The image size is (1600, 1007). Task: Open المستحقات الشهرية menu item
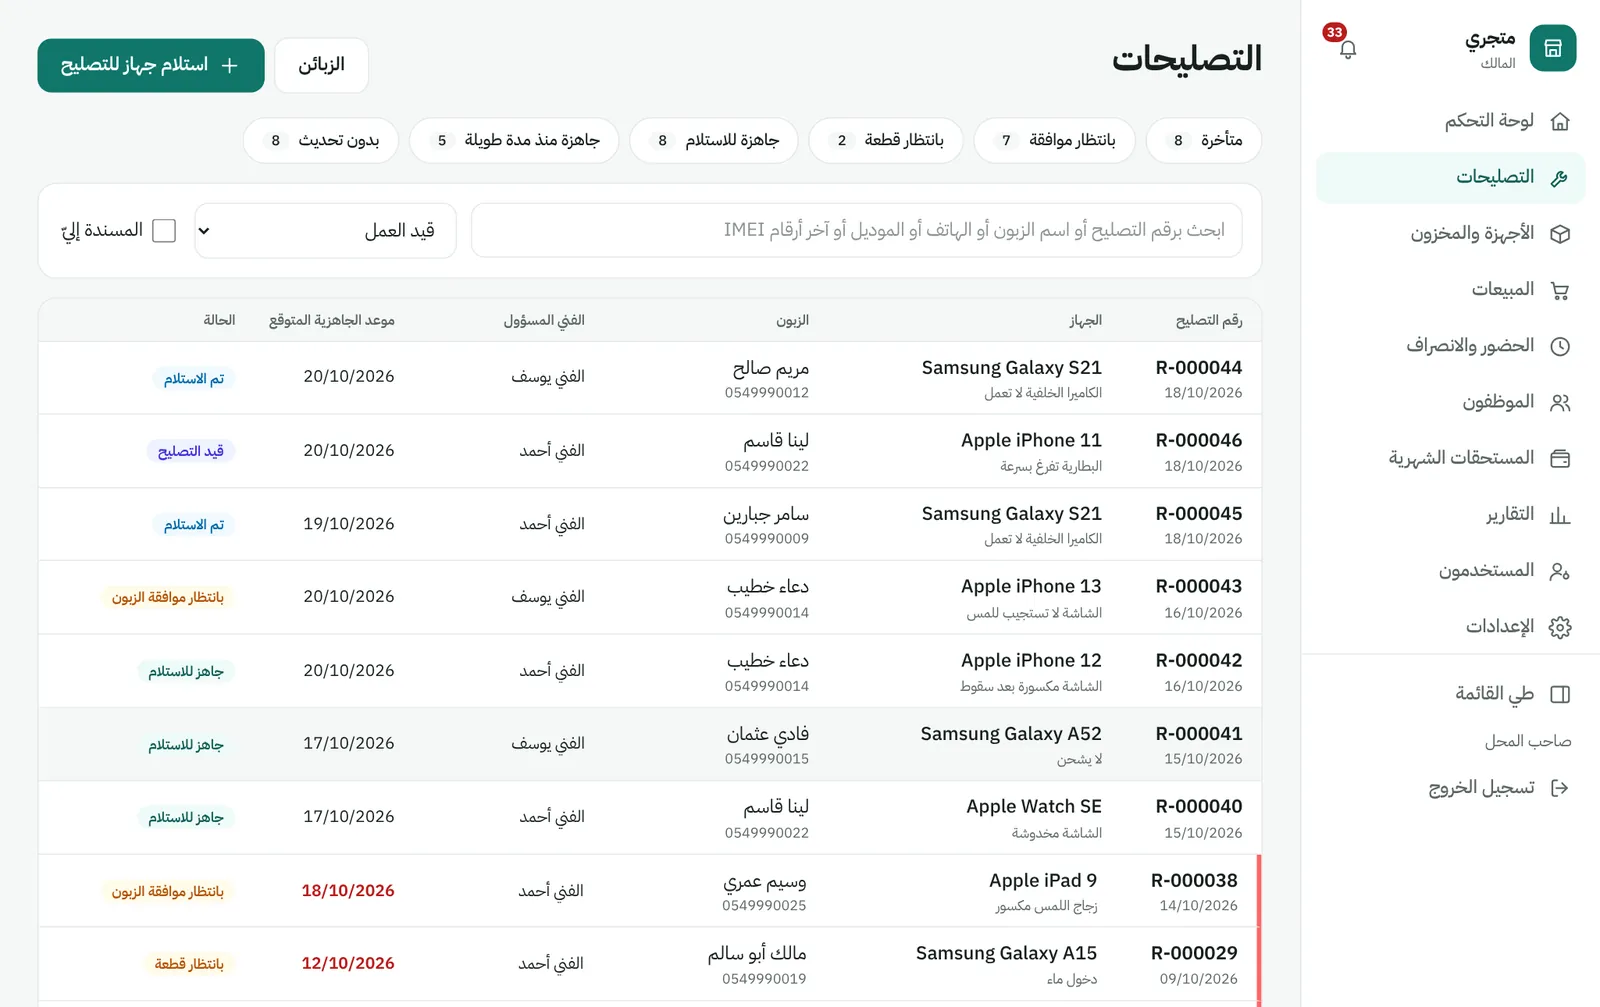pyautogui.click(x=1450, y=458)
